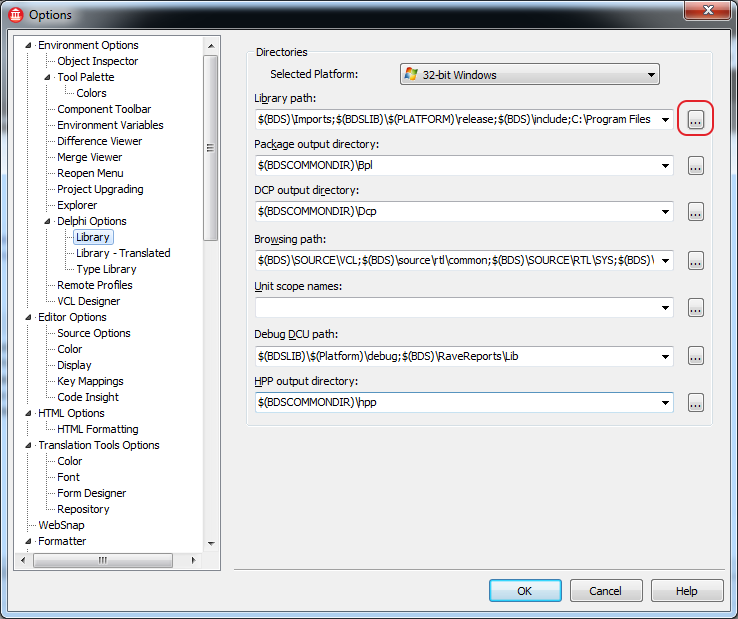
Task: Select Merge Viewer tree item
Action: (x=89, y=157)
